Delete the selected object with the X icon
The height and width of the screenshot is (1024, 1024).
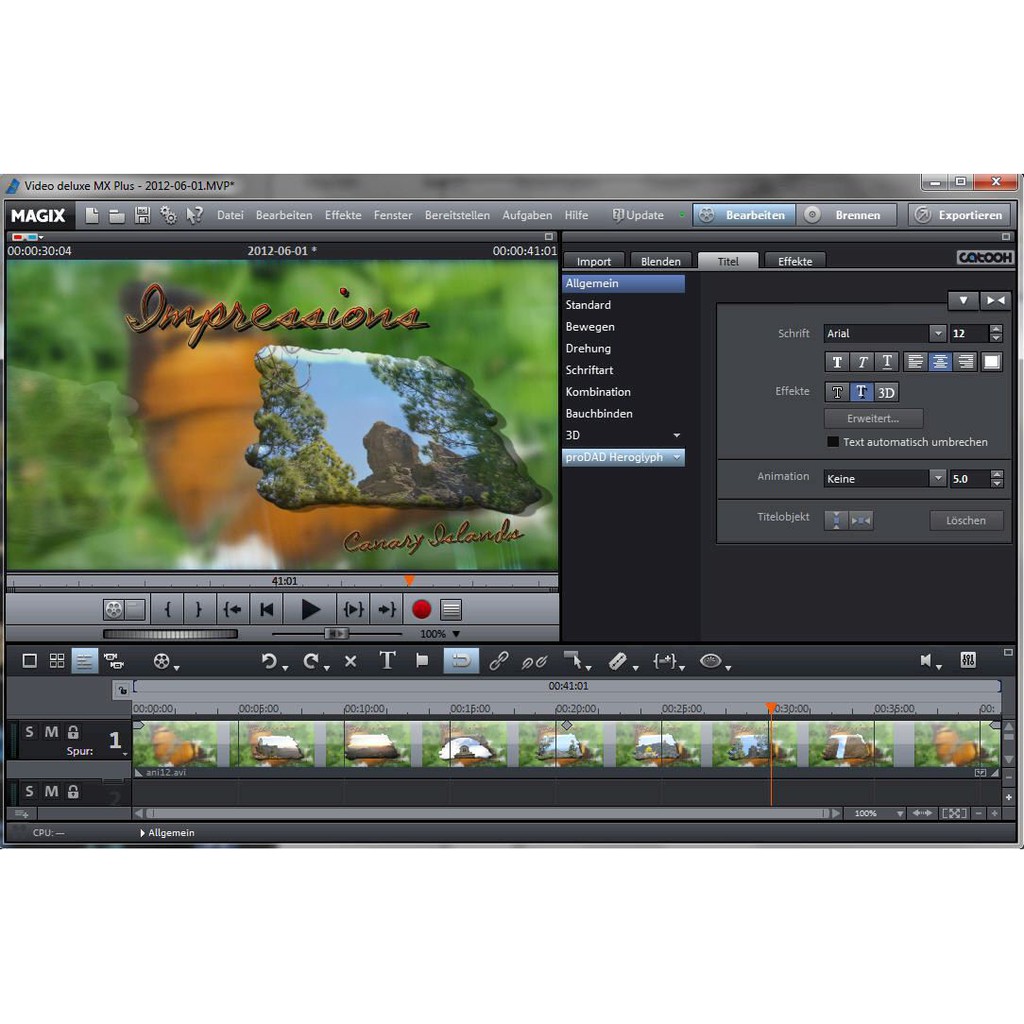tap(351, 662)
